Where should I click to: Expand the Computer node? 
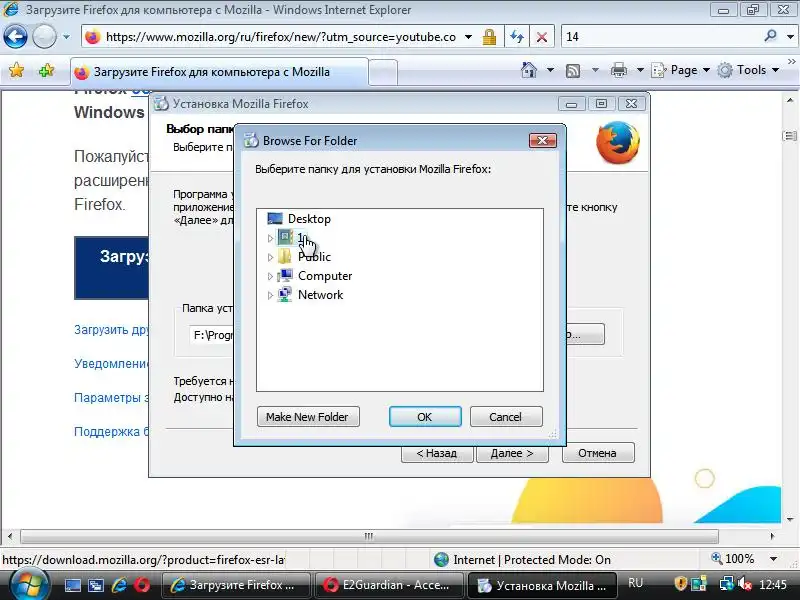click(270, 276)
